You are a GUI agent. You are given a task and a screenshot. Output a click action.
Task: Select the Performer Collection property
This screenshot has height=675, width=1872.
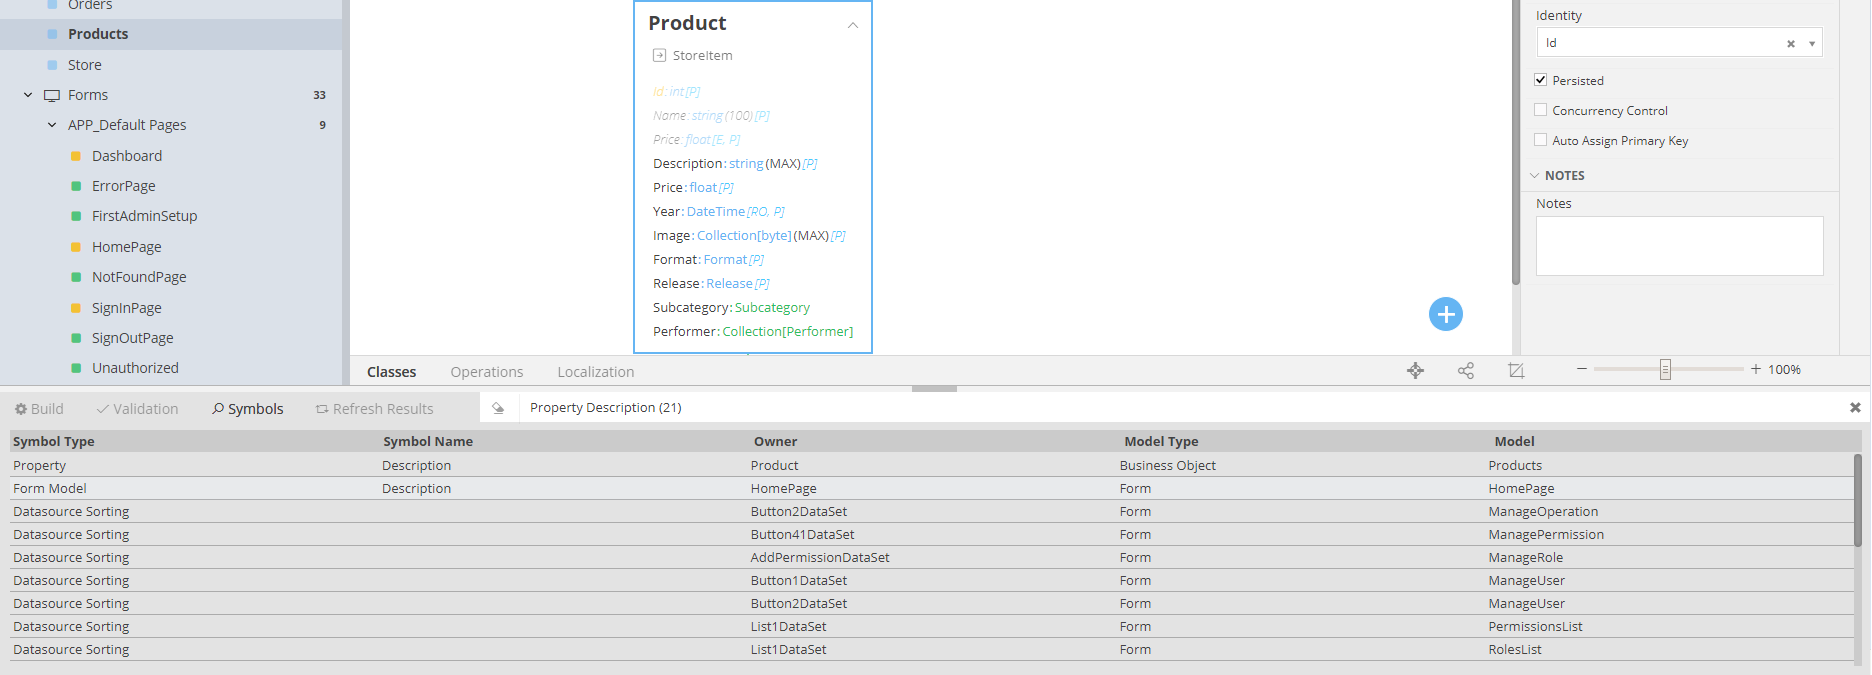coord(753,331)
